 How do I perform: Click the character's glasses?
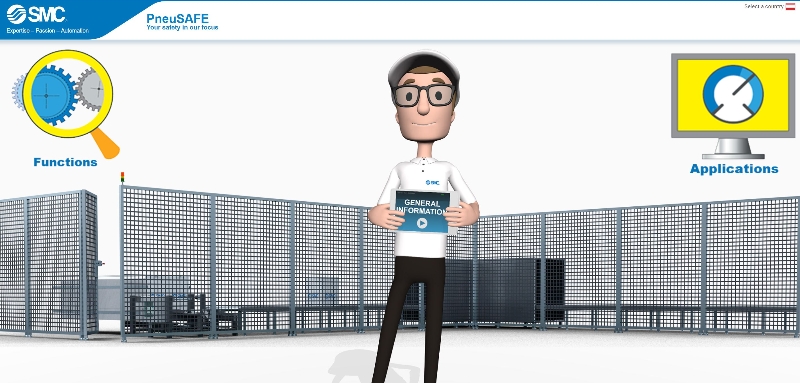click(423, 95)
